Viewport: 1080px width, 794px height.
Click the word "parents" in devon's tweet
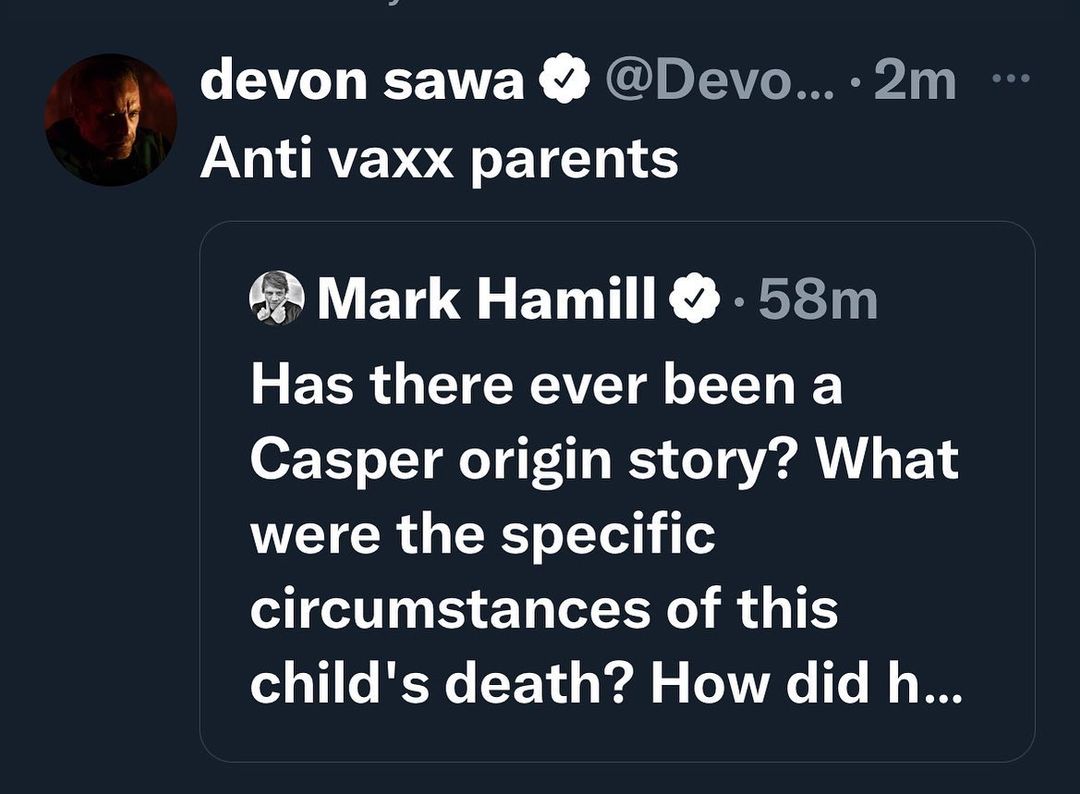coord(574,159)
